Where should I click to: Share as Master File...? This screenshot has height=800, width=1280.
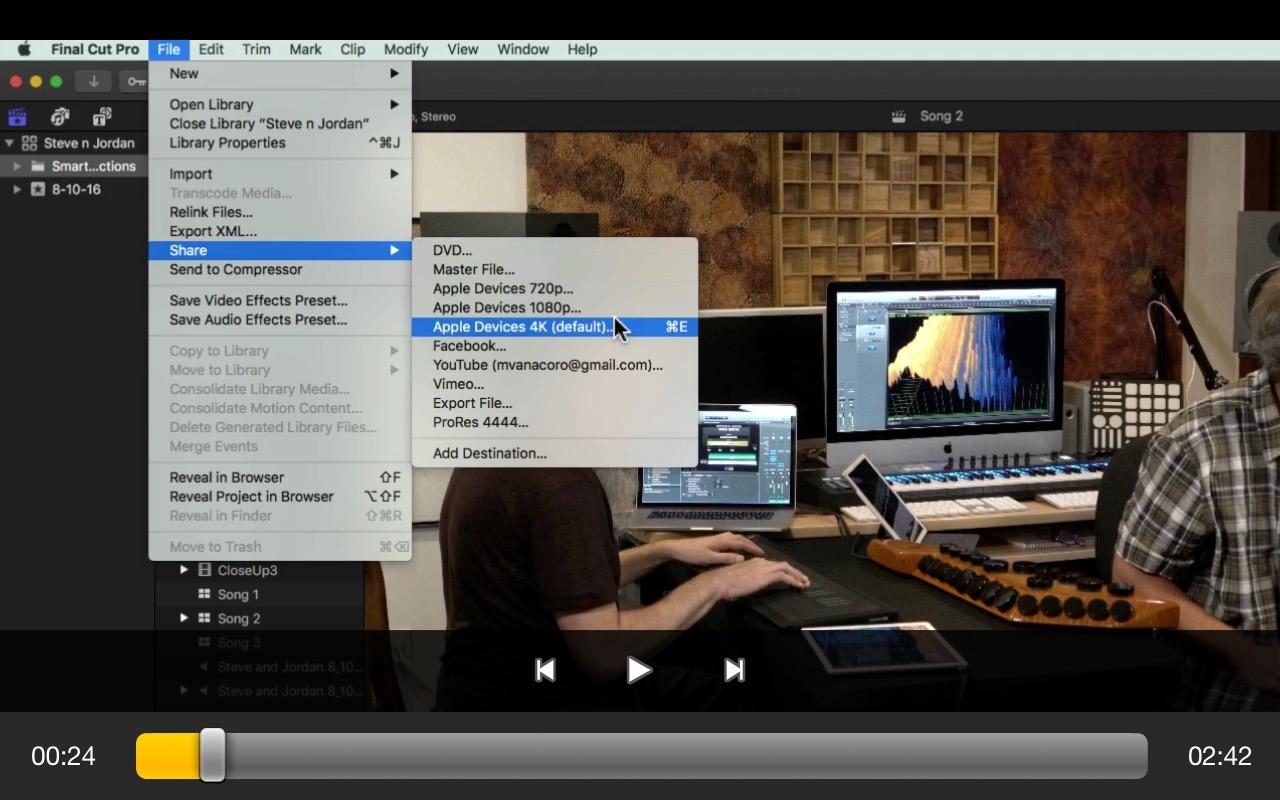(x=555, y=269)
